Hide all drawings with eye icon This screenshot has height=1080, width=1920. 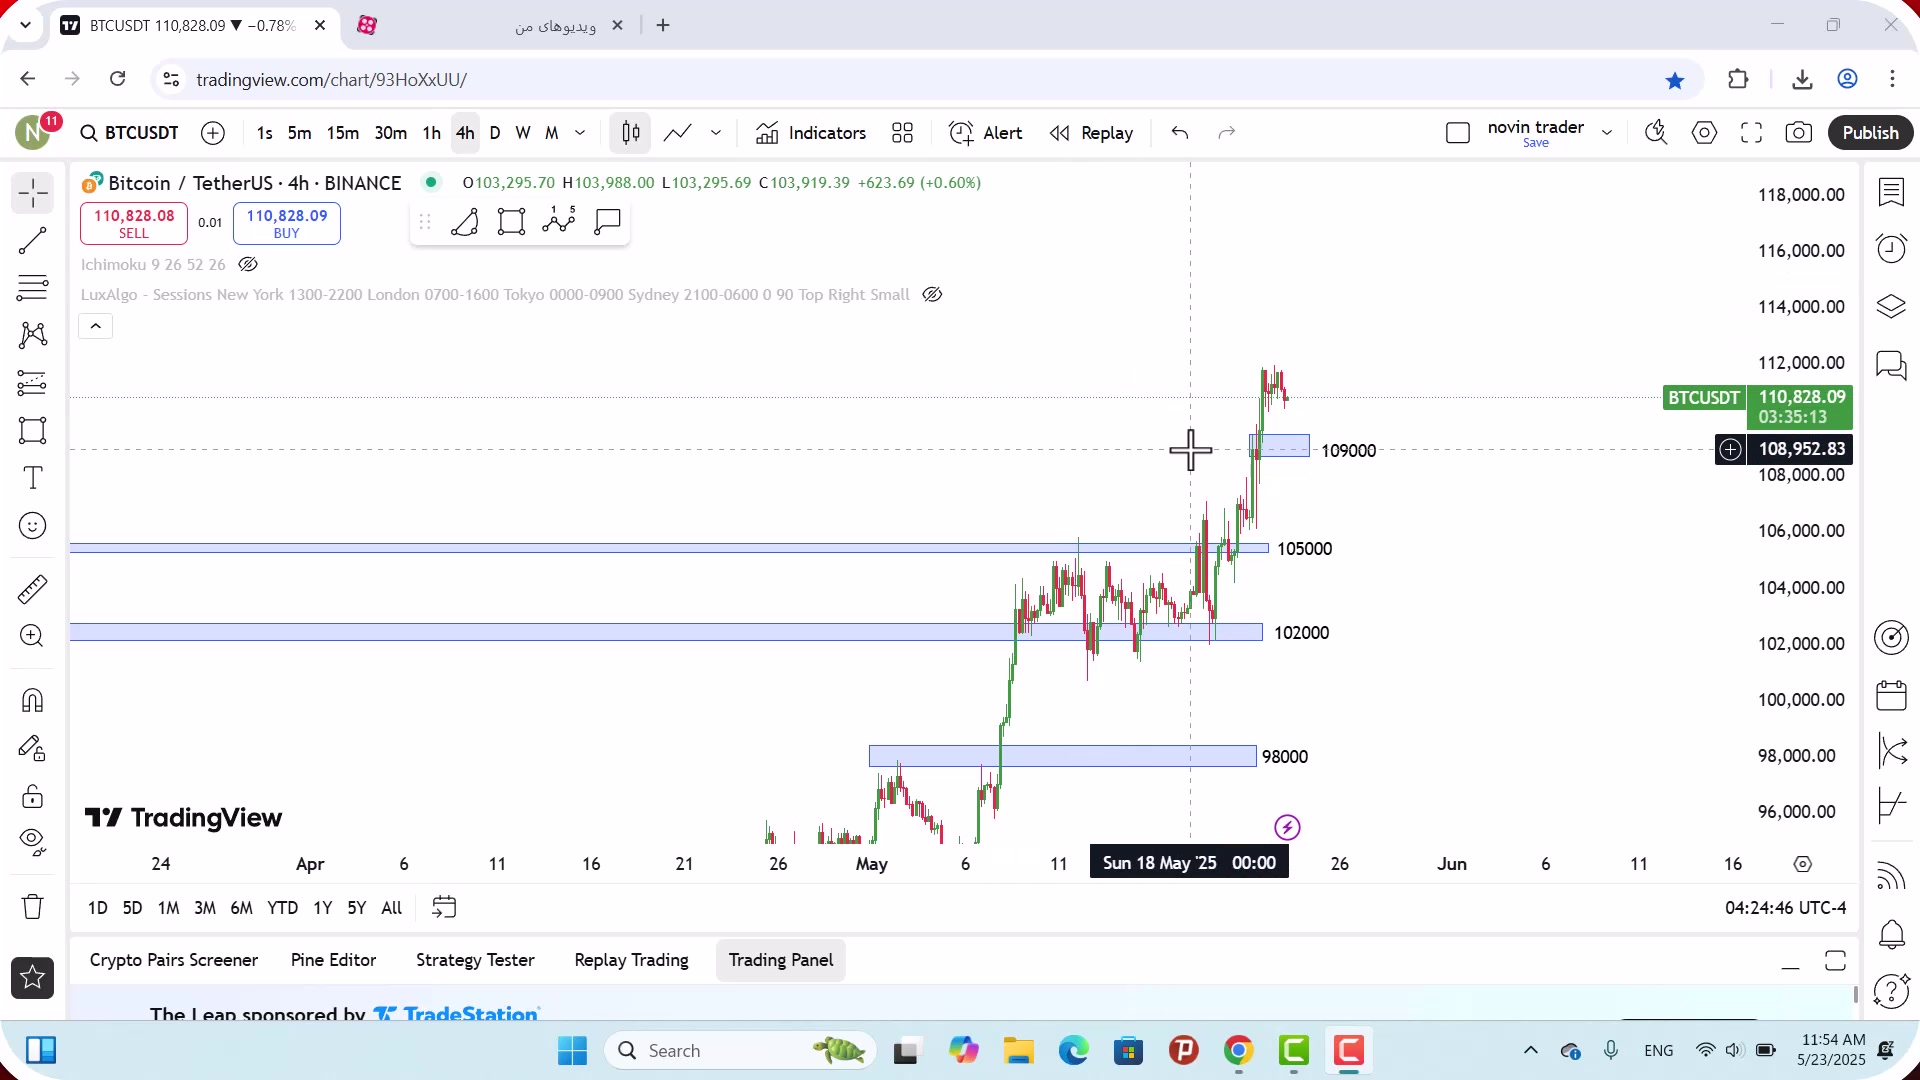coord(33,843)
